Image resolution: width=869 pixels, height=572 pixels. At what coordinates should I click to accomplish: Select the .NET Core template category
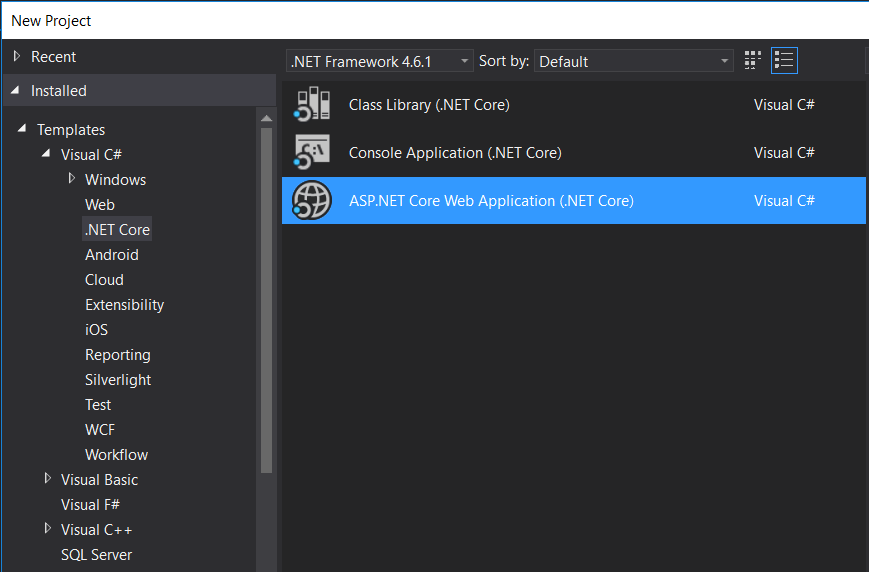click(117, 229)
